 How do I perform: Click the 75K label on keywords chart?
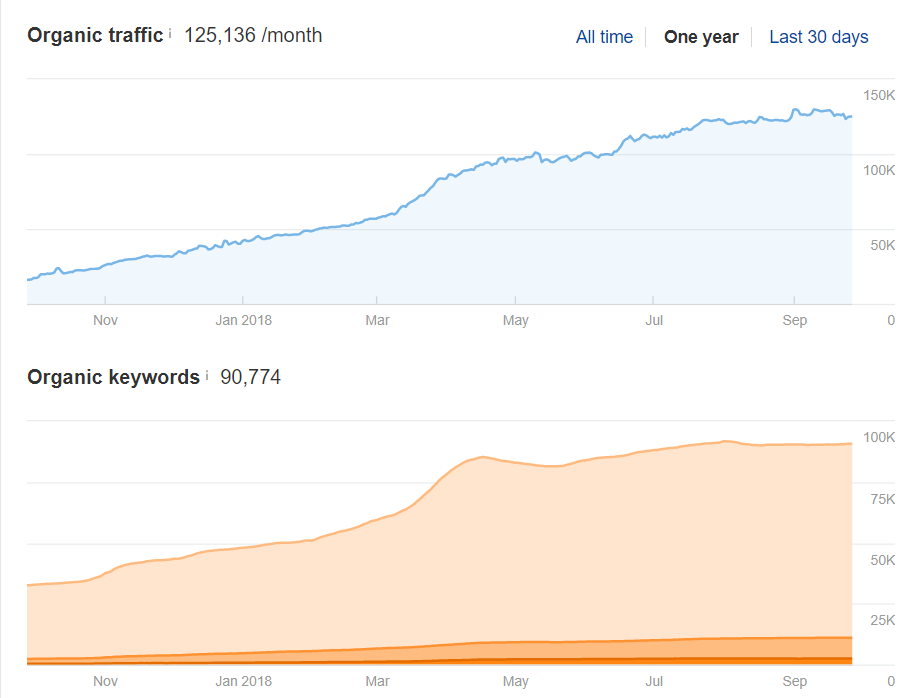[882, 499]
